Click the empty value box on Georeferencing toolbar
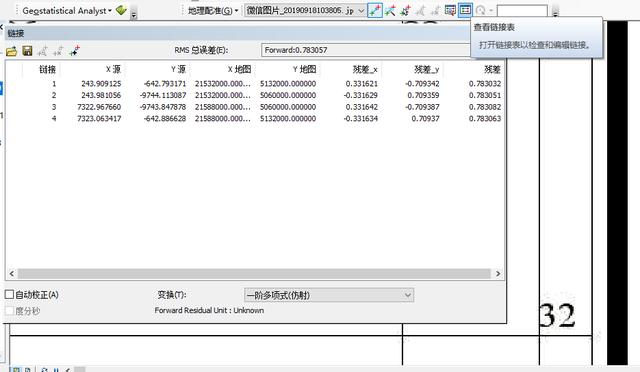The width and height of the screenshot is (640, 372). [x=522, y=11]
